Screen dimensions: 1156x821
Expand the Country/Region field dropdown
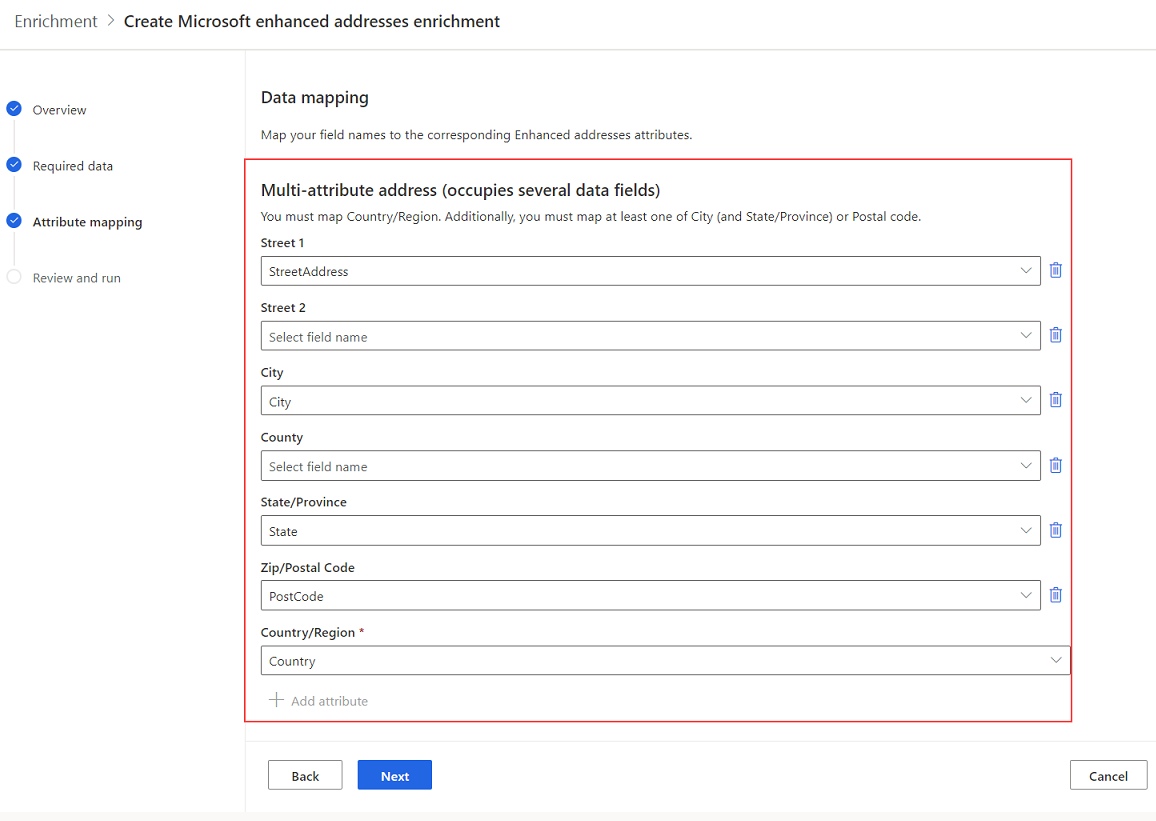[x=1055, y=660]
